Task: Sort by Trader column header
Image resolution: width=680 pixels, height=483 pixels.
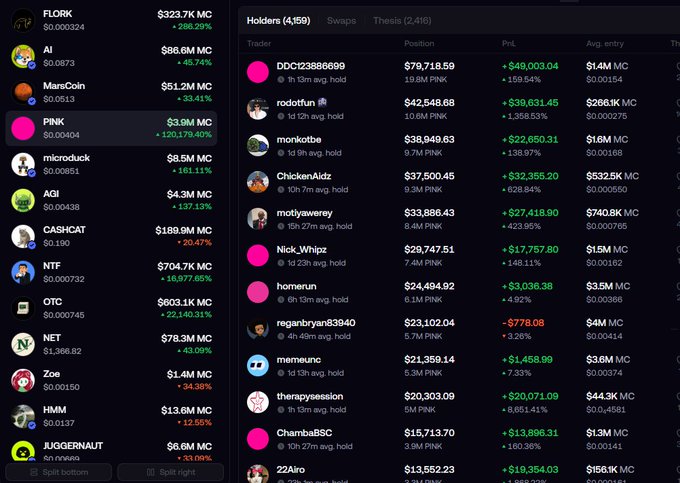Action: pos(259,43)
